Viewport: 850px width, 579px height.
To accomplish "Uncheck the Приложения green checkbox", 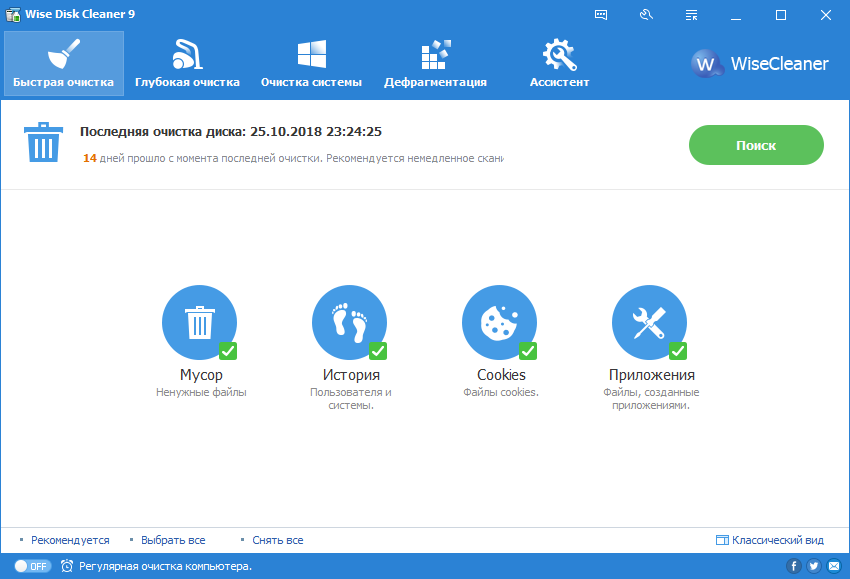I will coord(678,351).
